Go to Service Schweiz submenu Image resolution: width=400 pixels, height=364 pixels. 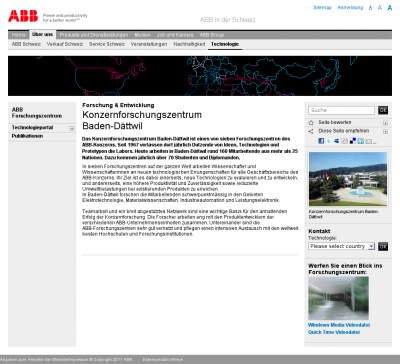pos(107,44)
